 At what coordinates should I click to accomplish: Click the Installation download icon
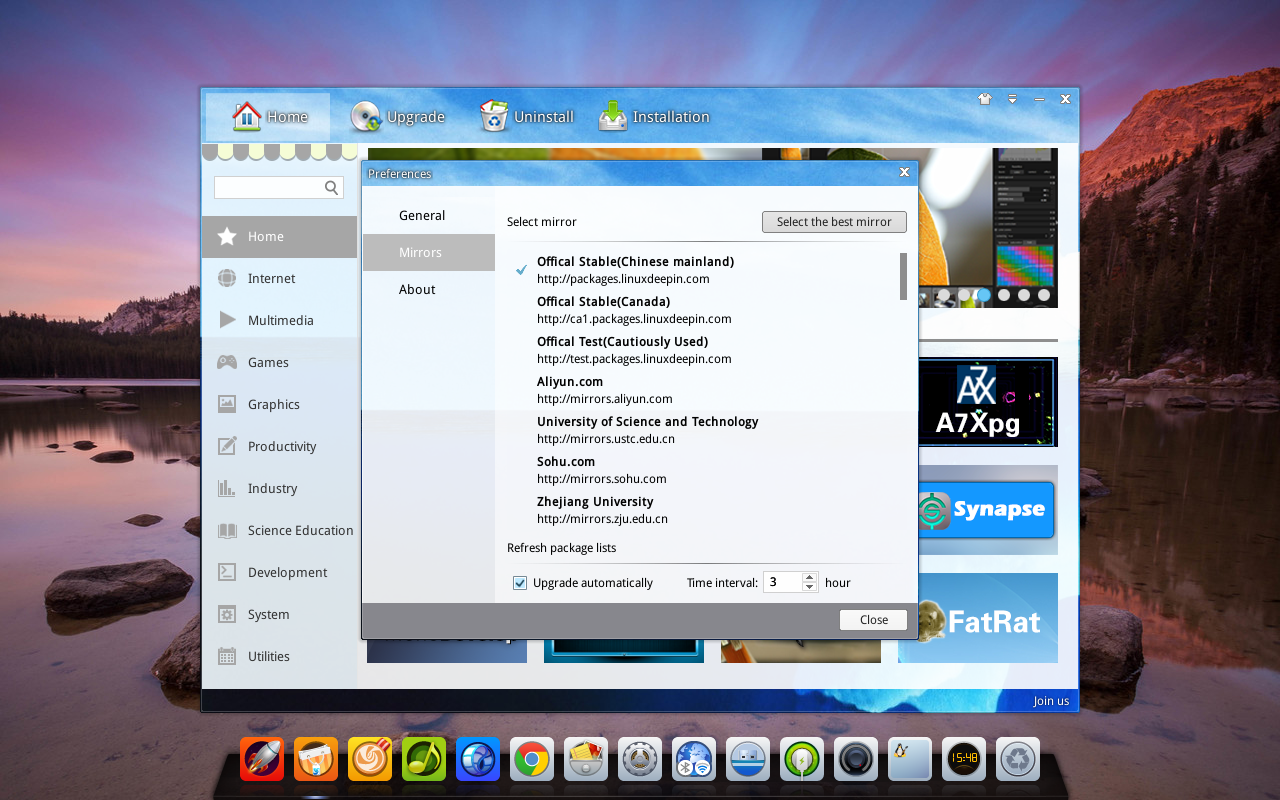click(613, 117)
